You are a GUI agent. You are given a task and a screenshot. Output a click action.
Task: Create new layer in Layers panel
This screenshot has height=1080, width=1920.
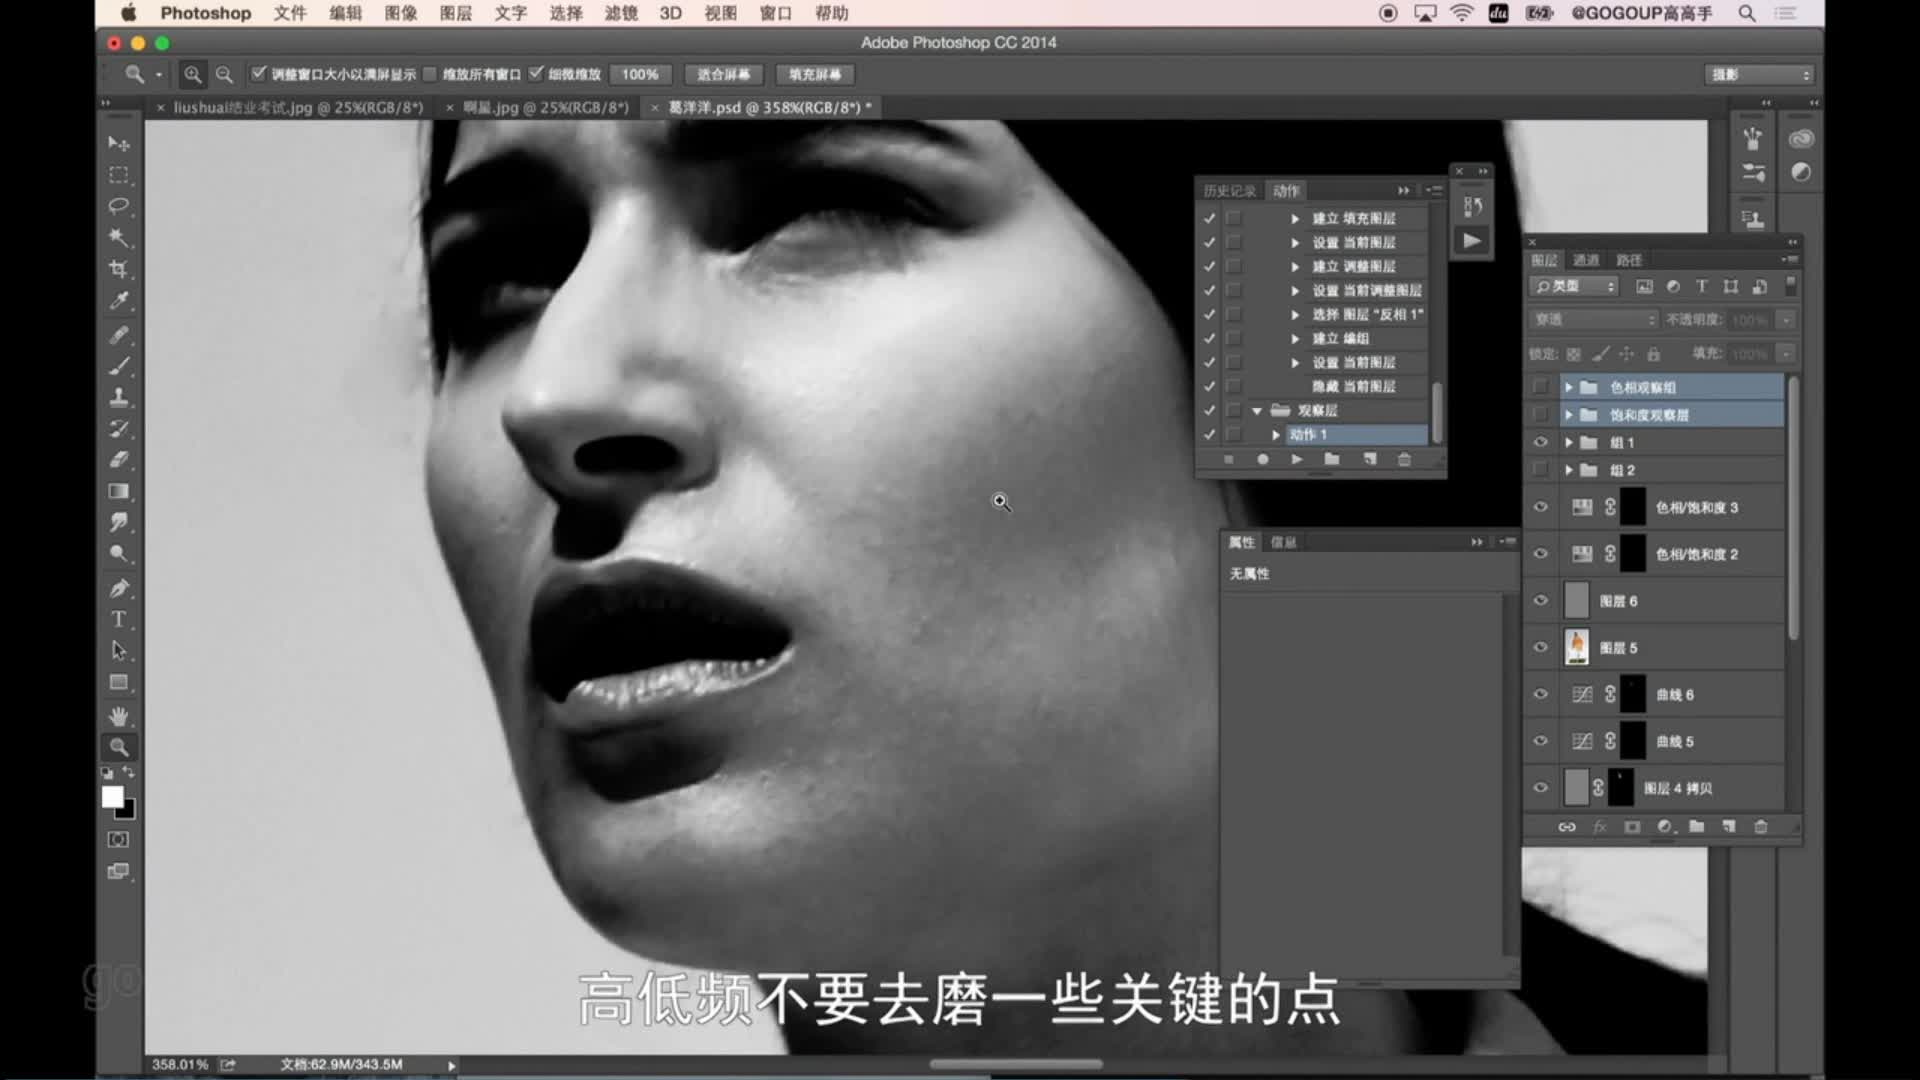1729,827
